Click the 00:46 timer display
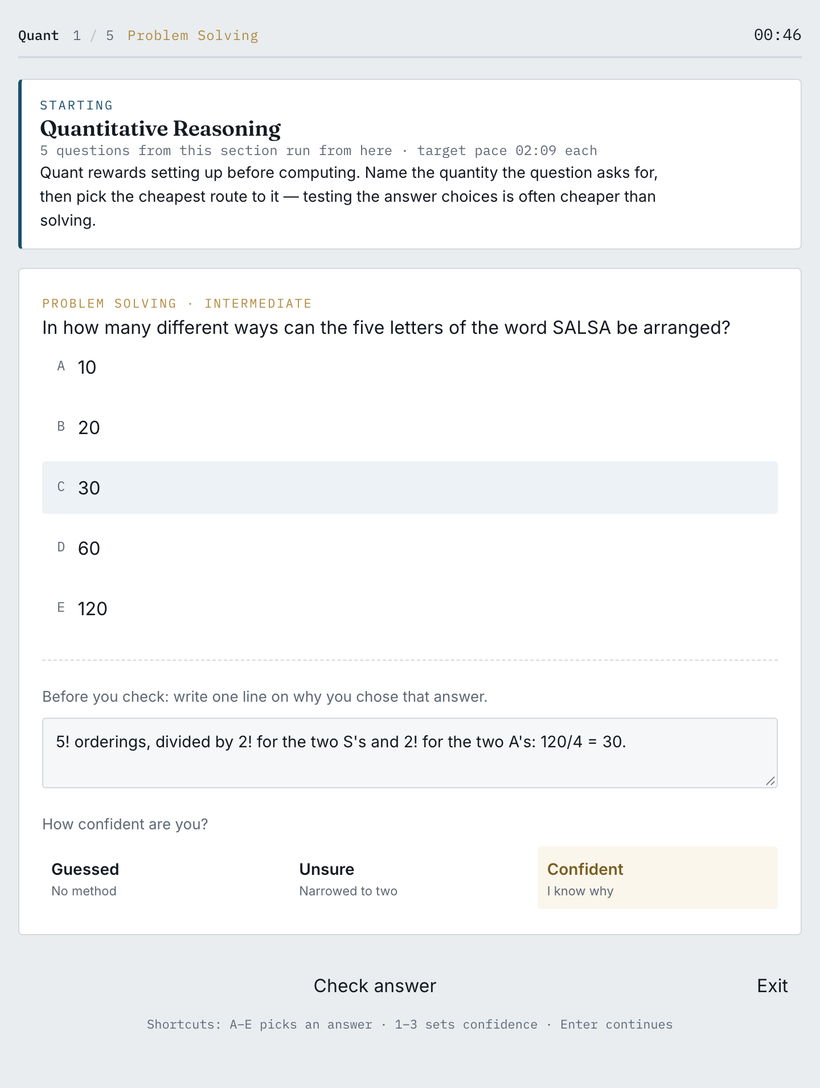Viewport: 820px width, 1088px height. pos(777,35)
